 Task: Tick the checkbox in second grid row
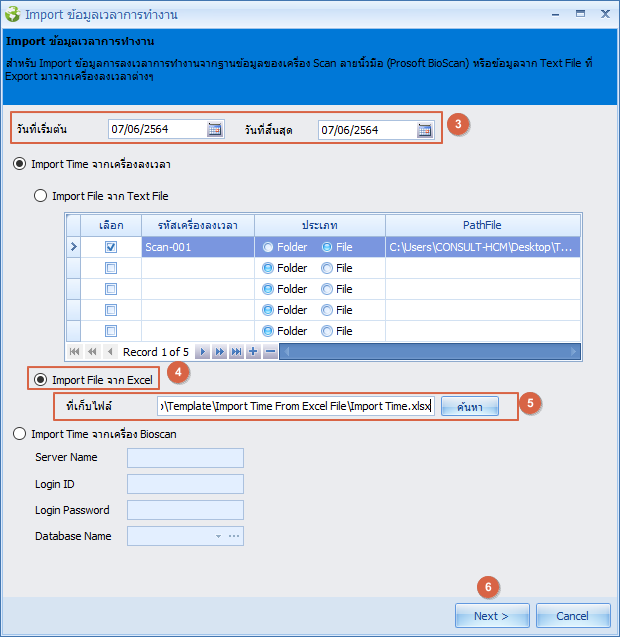pos(111,268)
